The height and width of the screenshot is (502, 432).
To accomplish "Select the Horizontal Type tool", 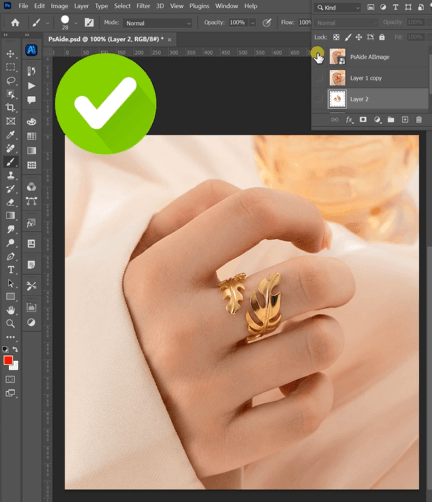I will [10, 270].
